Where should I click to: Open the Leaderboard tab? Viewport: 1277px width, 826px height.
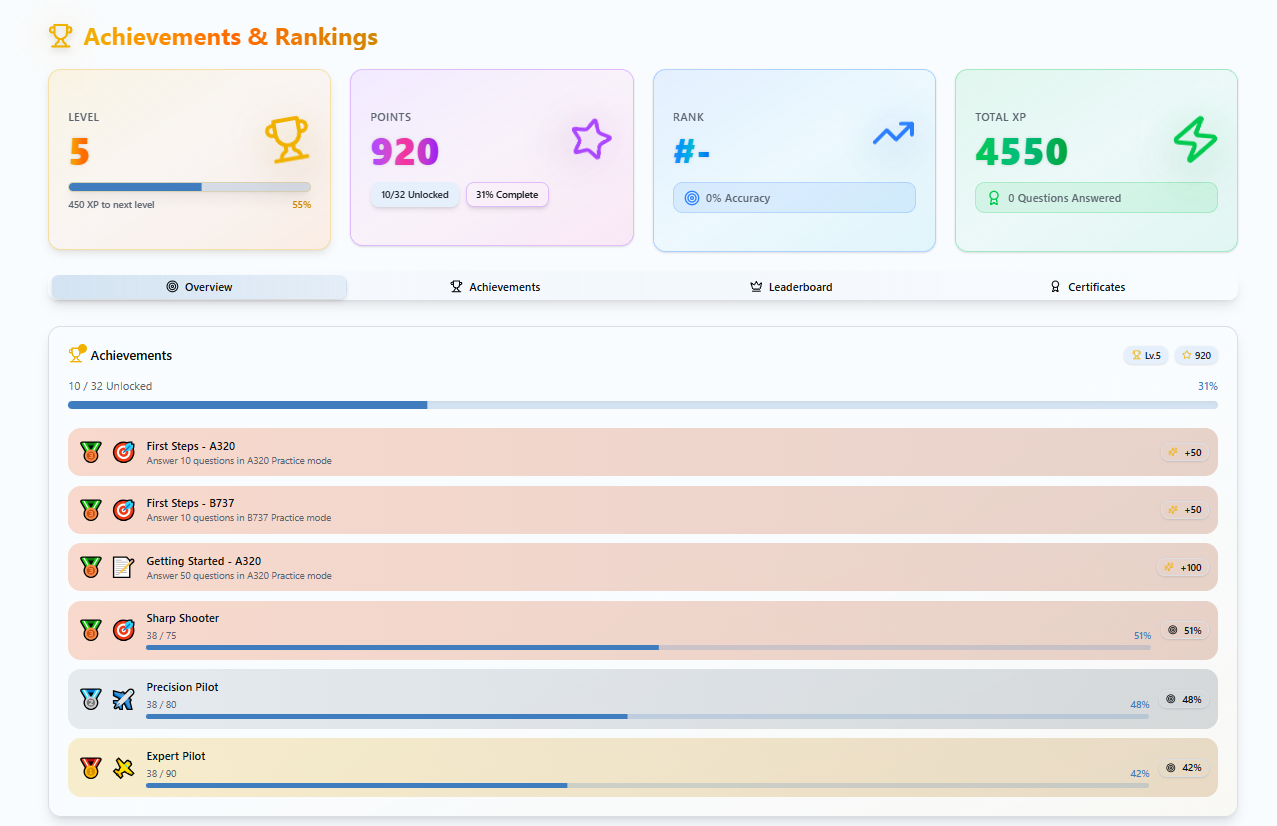tap(791, 287)
